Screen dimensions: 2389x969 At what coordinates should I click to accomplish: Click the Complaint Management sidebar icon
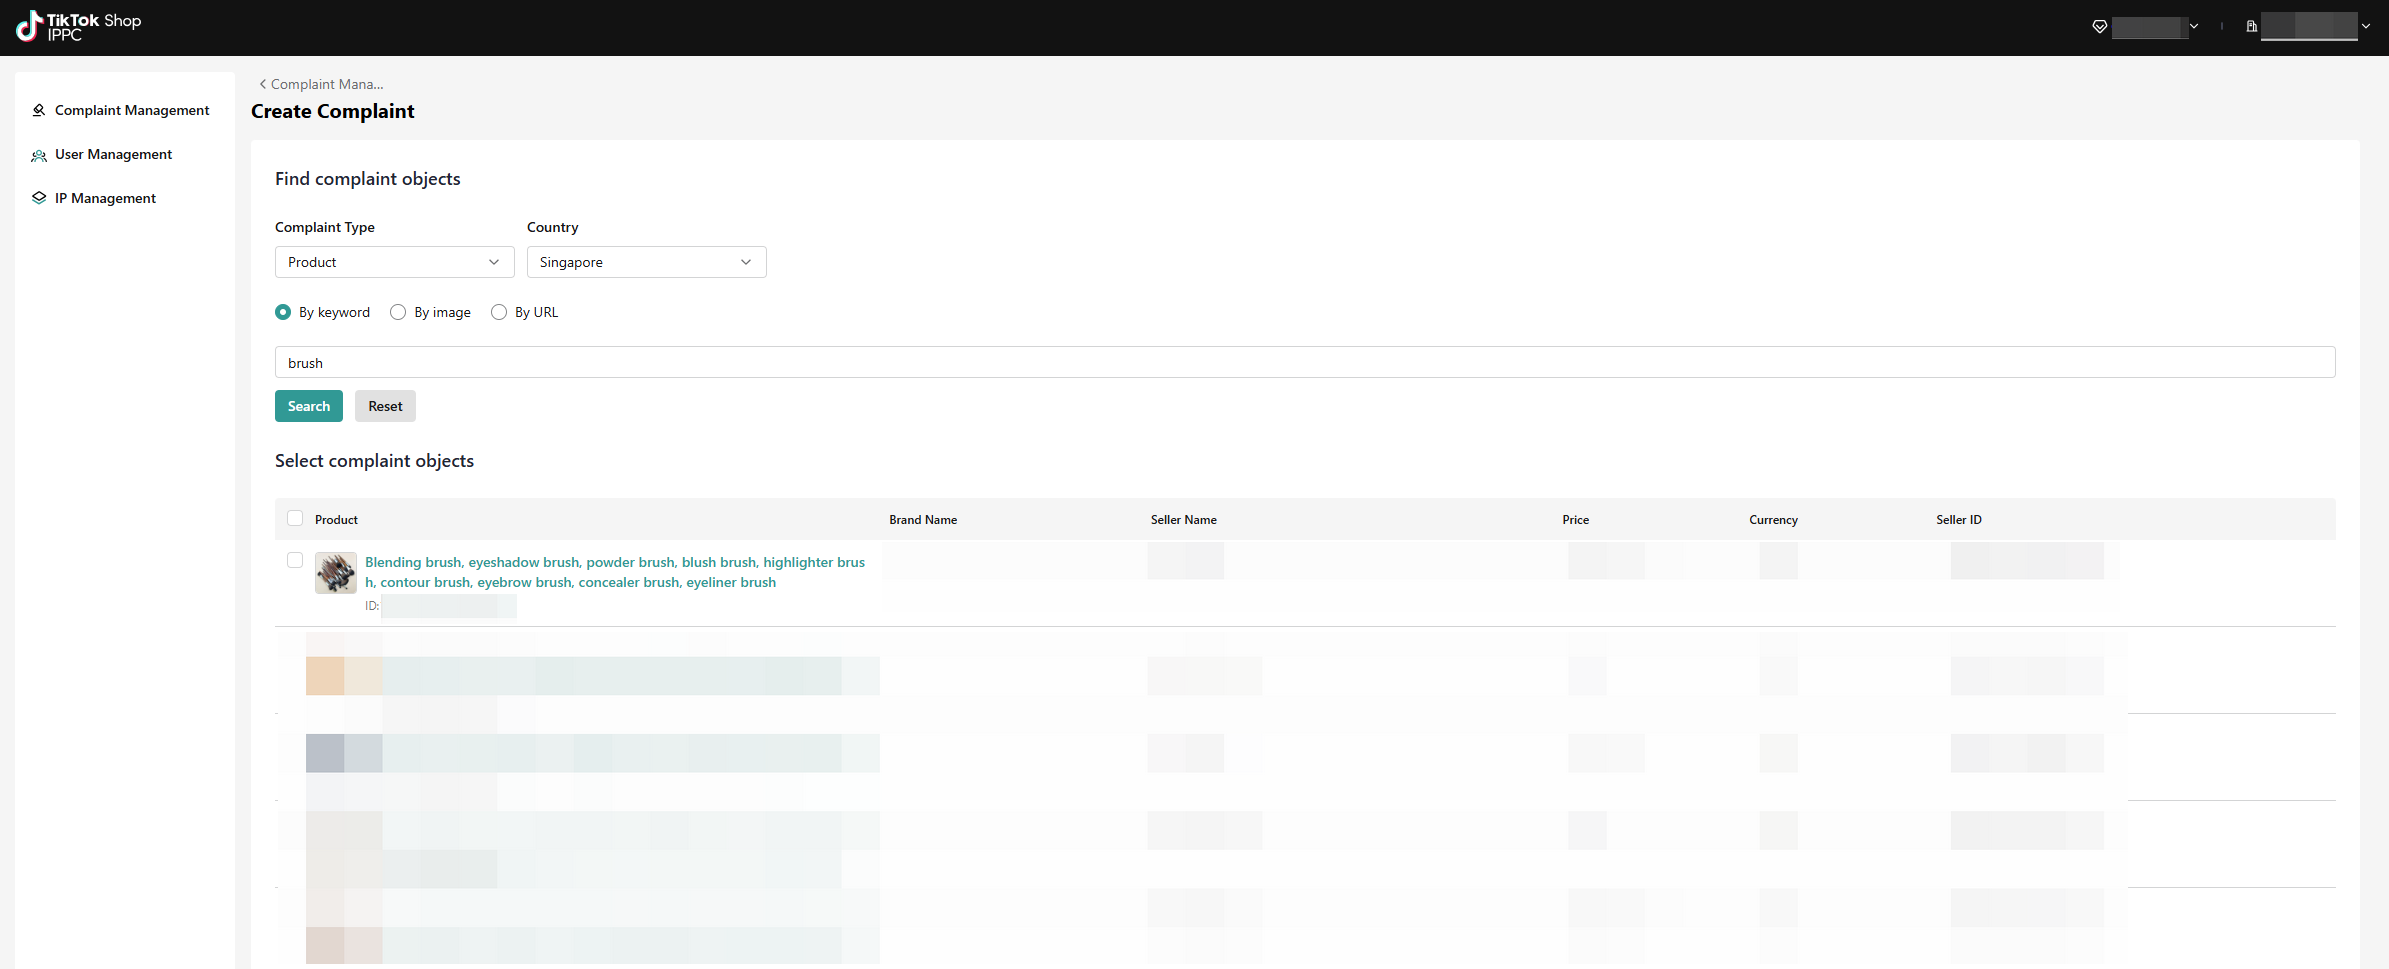[39, 110]
